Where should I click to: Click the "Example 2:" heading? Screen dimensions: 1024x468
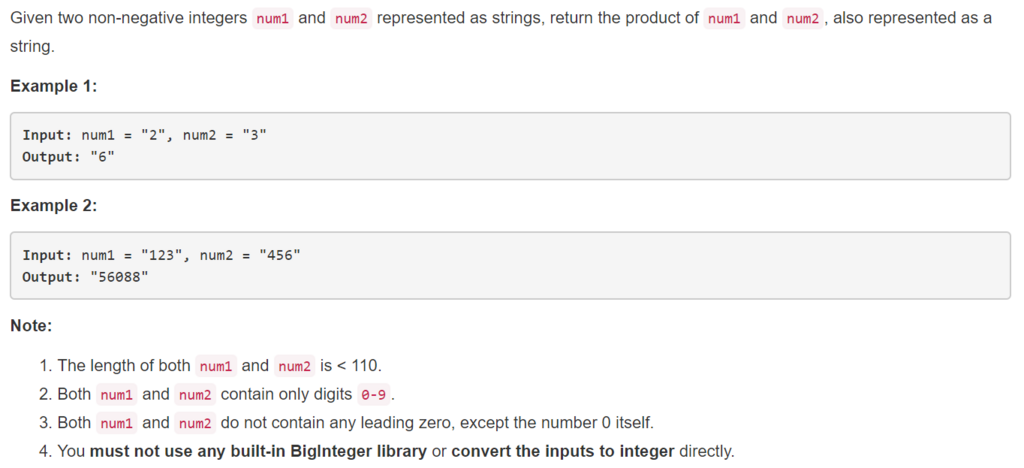click(53, 205)
